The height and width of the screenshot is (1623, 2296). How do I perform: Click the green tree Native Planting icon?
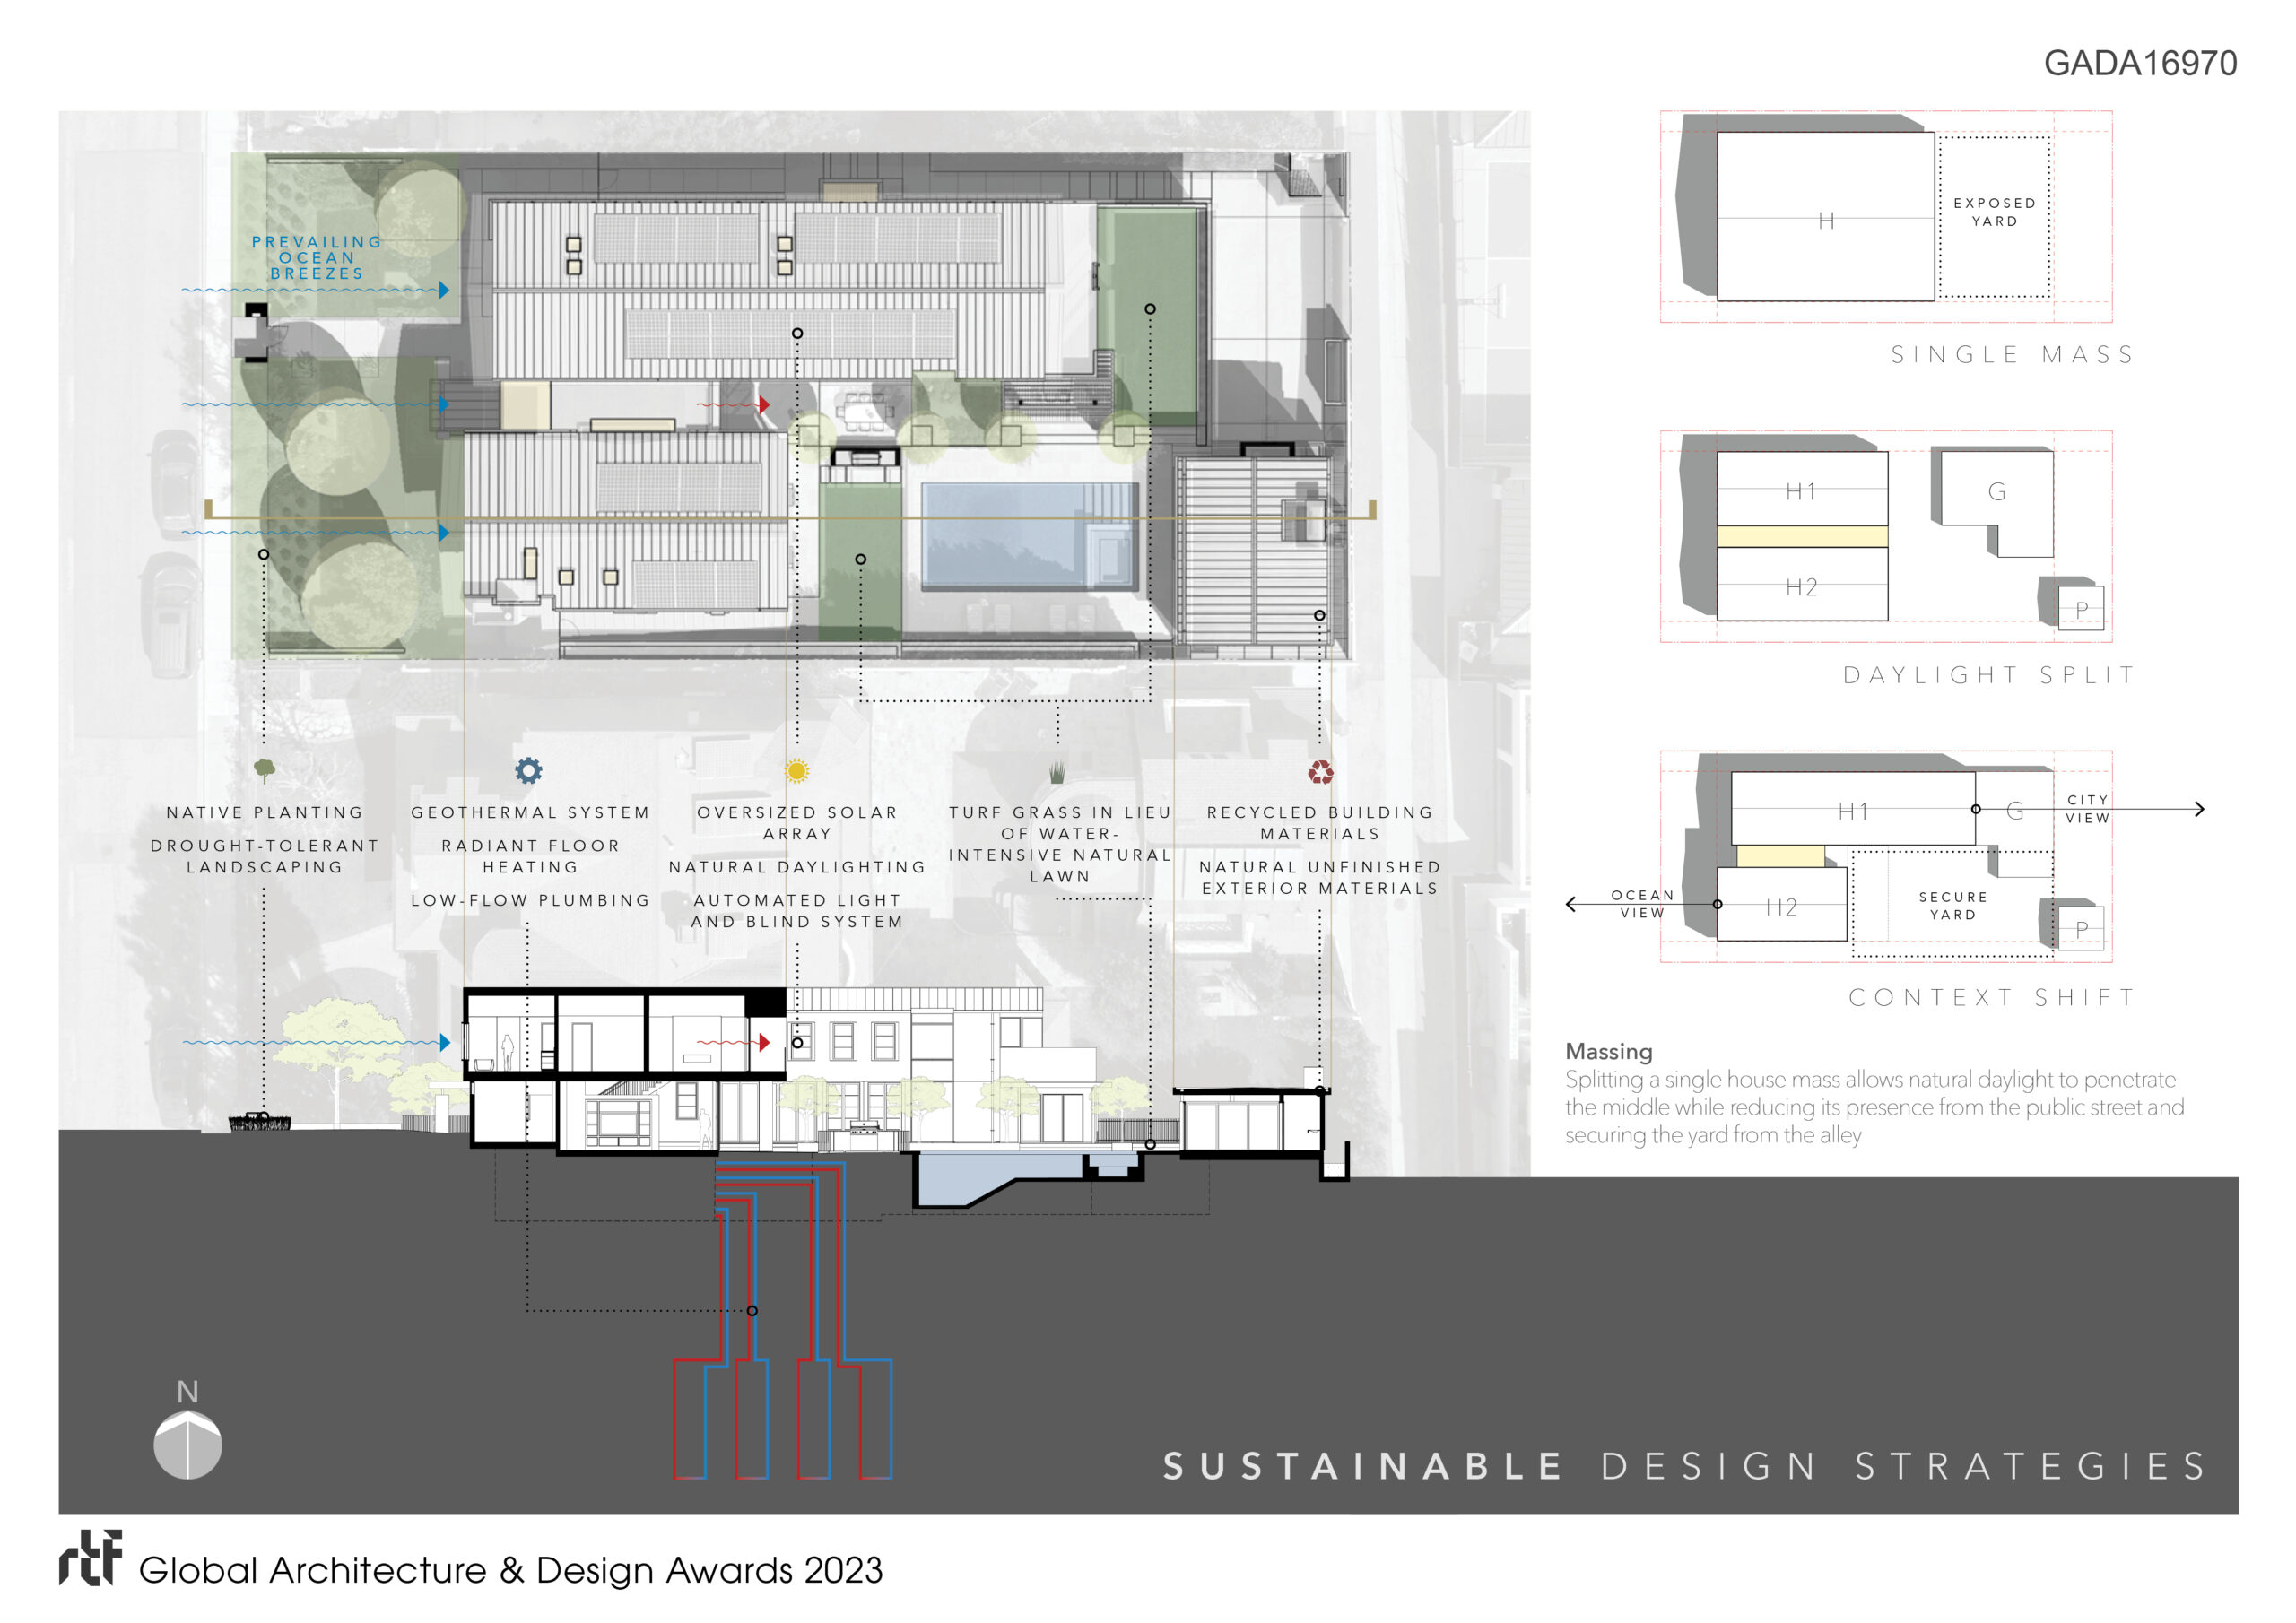(x=264, y=769)
